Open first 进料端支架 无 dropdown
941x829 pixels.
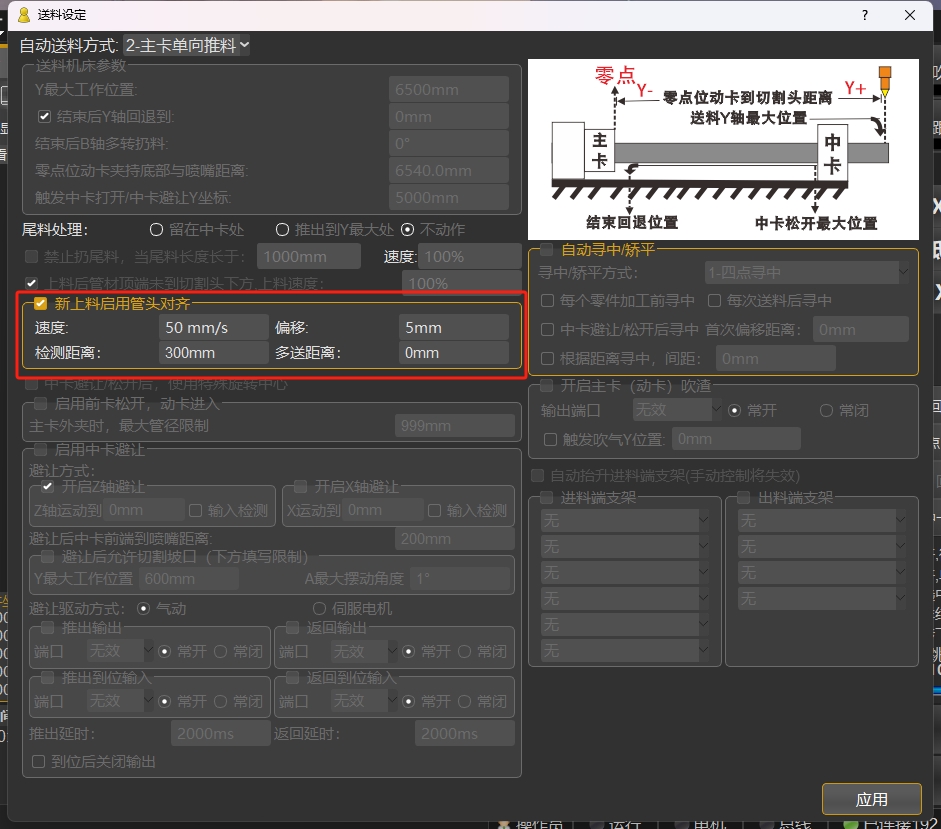click(x=625, y=520)
